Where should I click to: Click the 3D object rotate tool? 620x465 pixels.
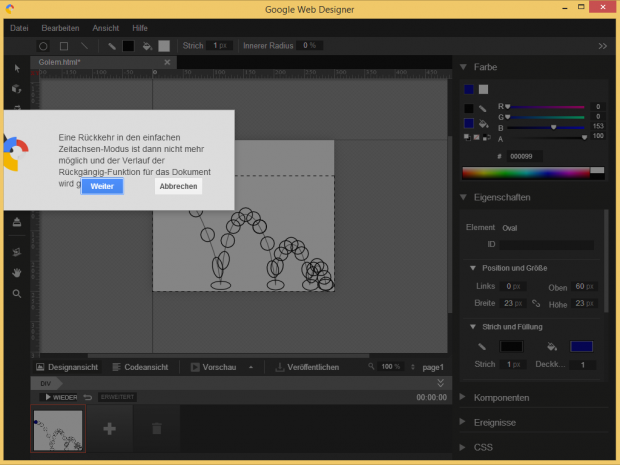point(17,89)
